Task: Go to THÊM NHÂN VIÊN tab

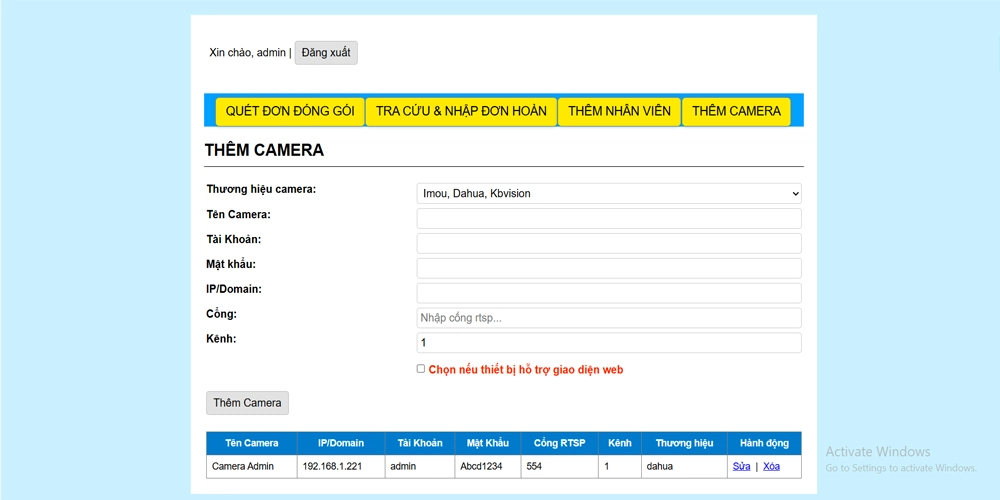Action: (619, 111)
